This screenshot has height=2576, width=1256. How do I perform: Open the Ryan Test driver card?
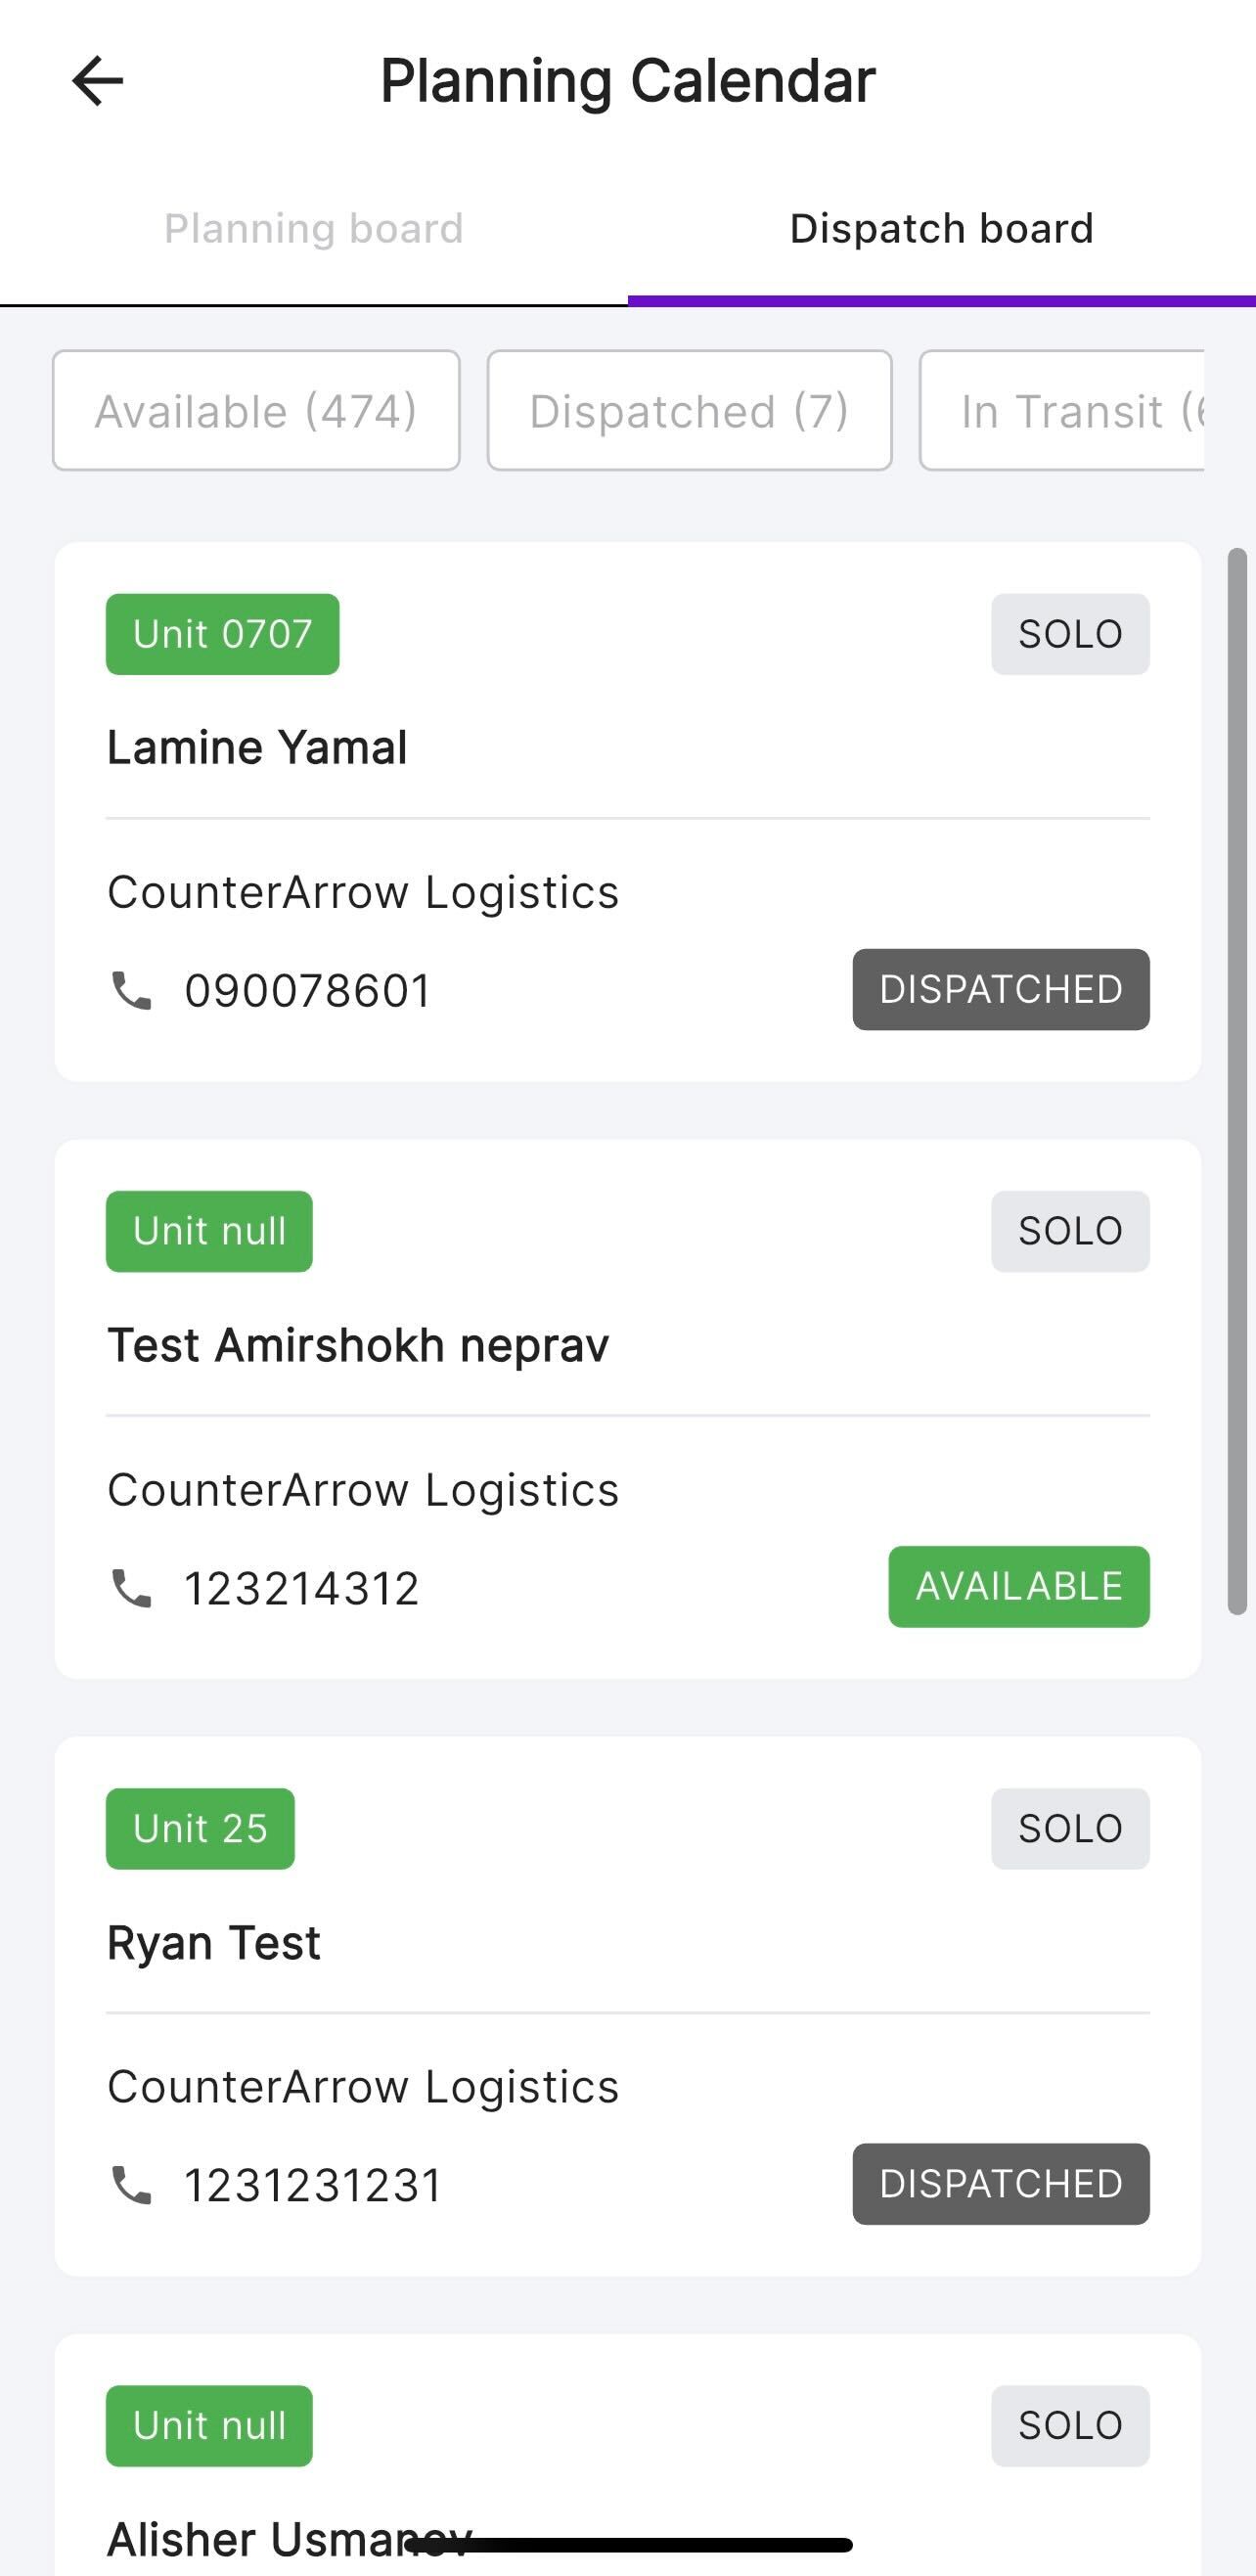628,2006
